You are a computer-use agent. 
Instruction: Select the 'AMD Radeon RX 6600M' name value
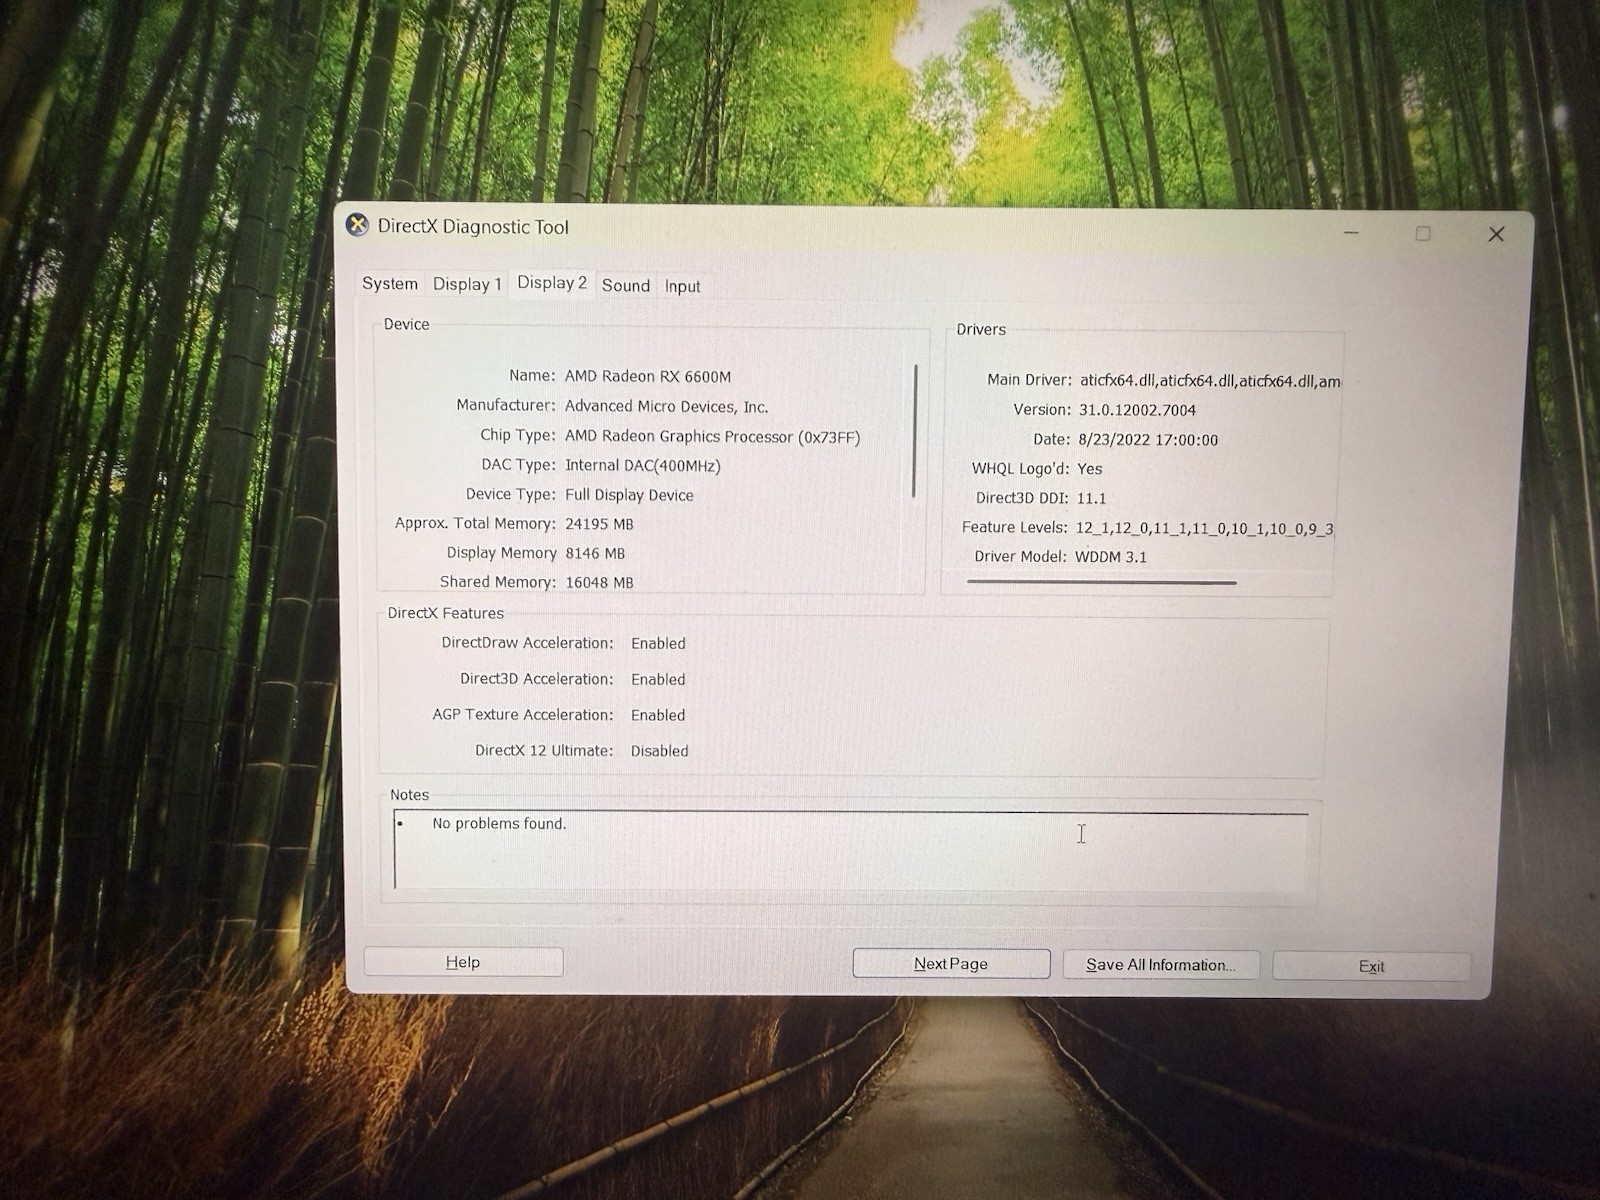pyautogui.click(x=648, y=377)
